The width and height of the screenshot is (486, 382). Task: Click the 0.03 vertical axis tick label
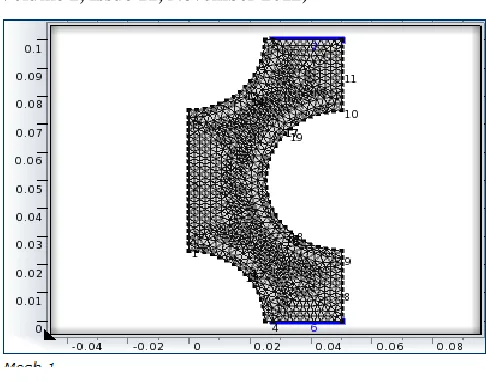29,245
